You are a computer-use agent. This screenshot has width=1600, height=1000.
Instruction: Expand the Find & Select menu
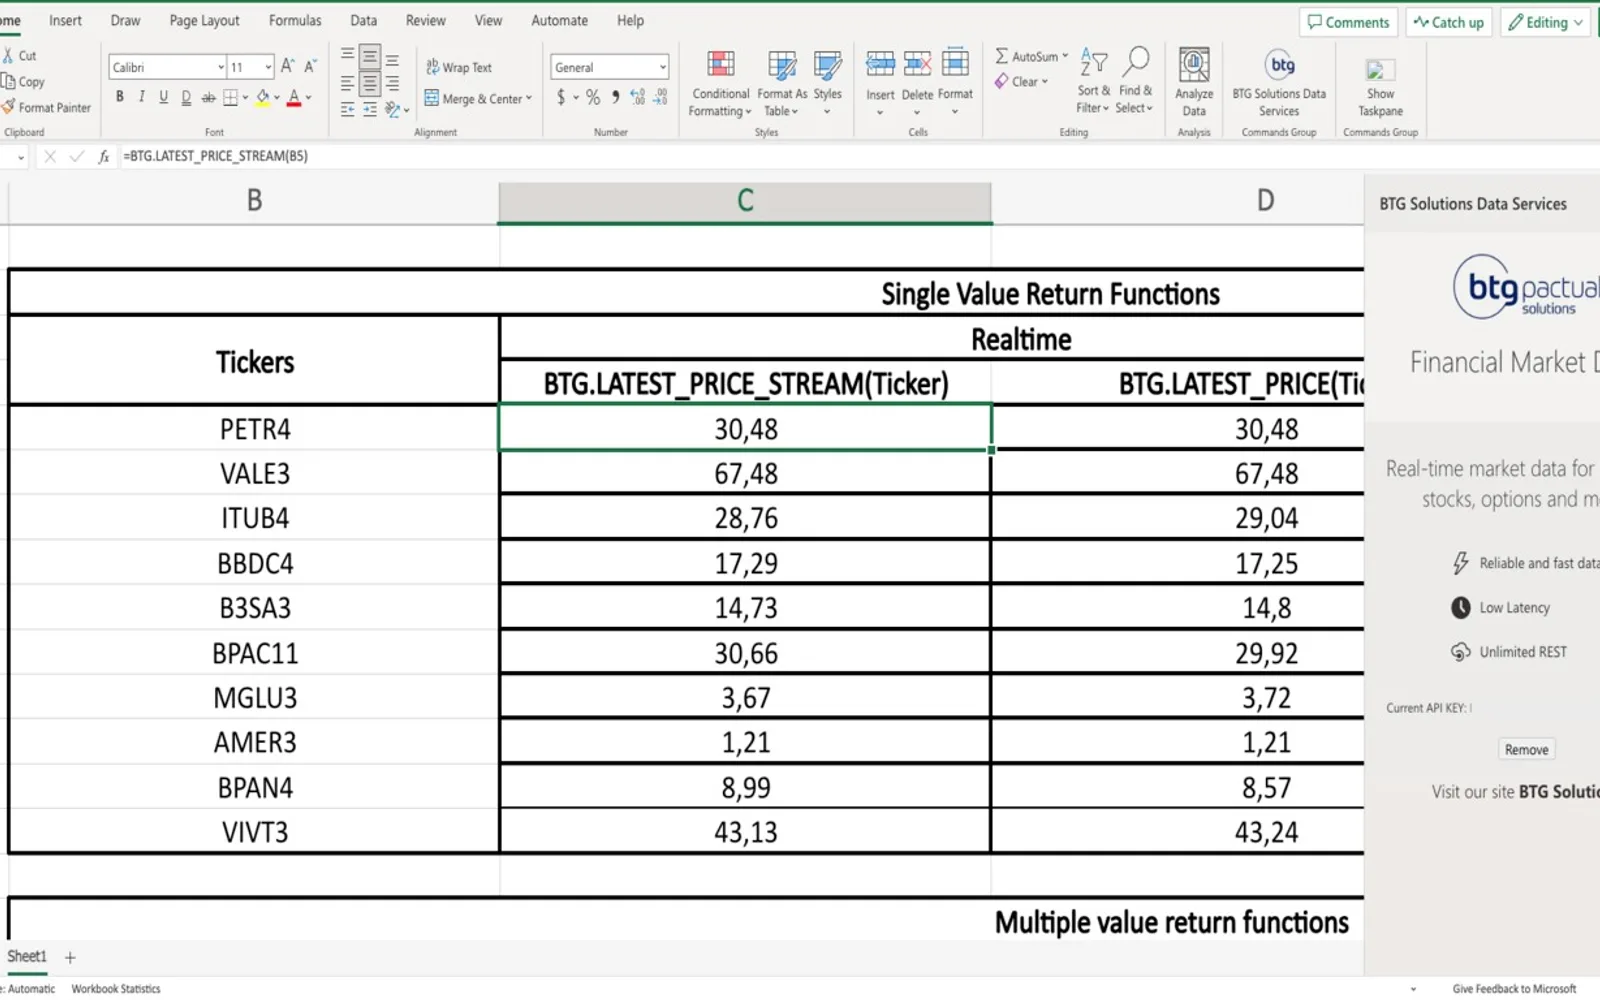(1135, 82)
